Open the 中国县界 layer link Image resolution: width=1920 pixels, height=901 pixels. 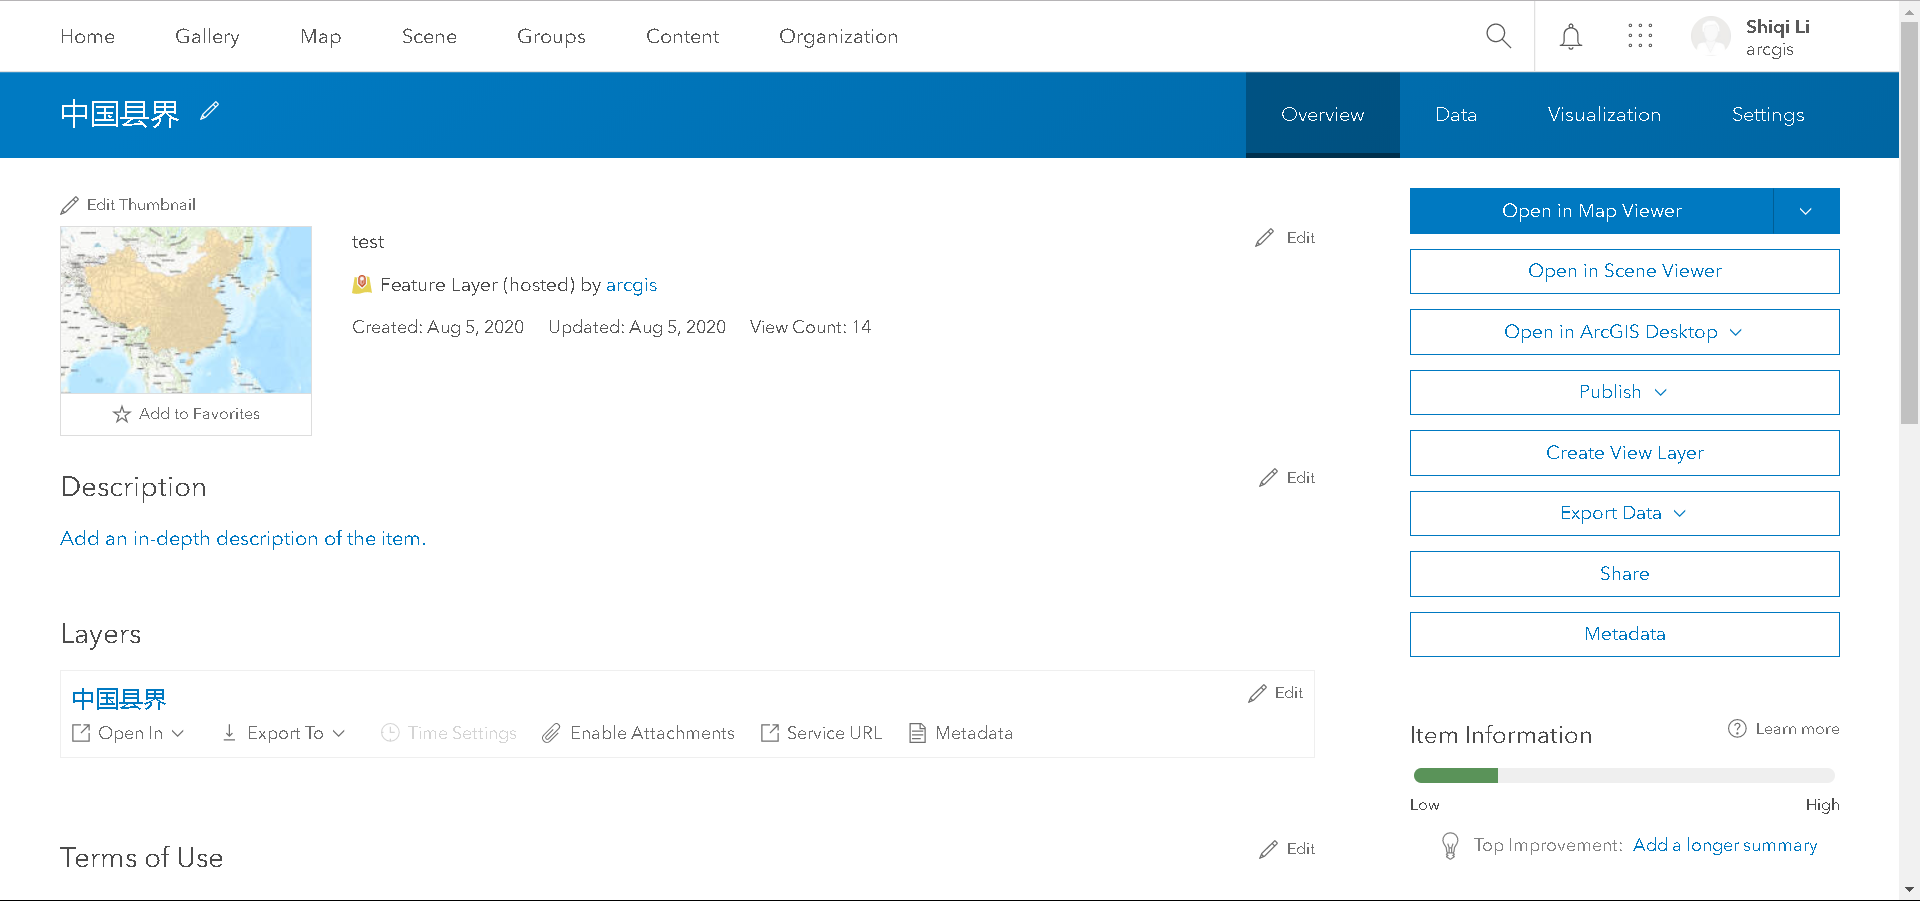[x=119, y=699]
